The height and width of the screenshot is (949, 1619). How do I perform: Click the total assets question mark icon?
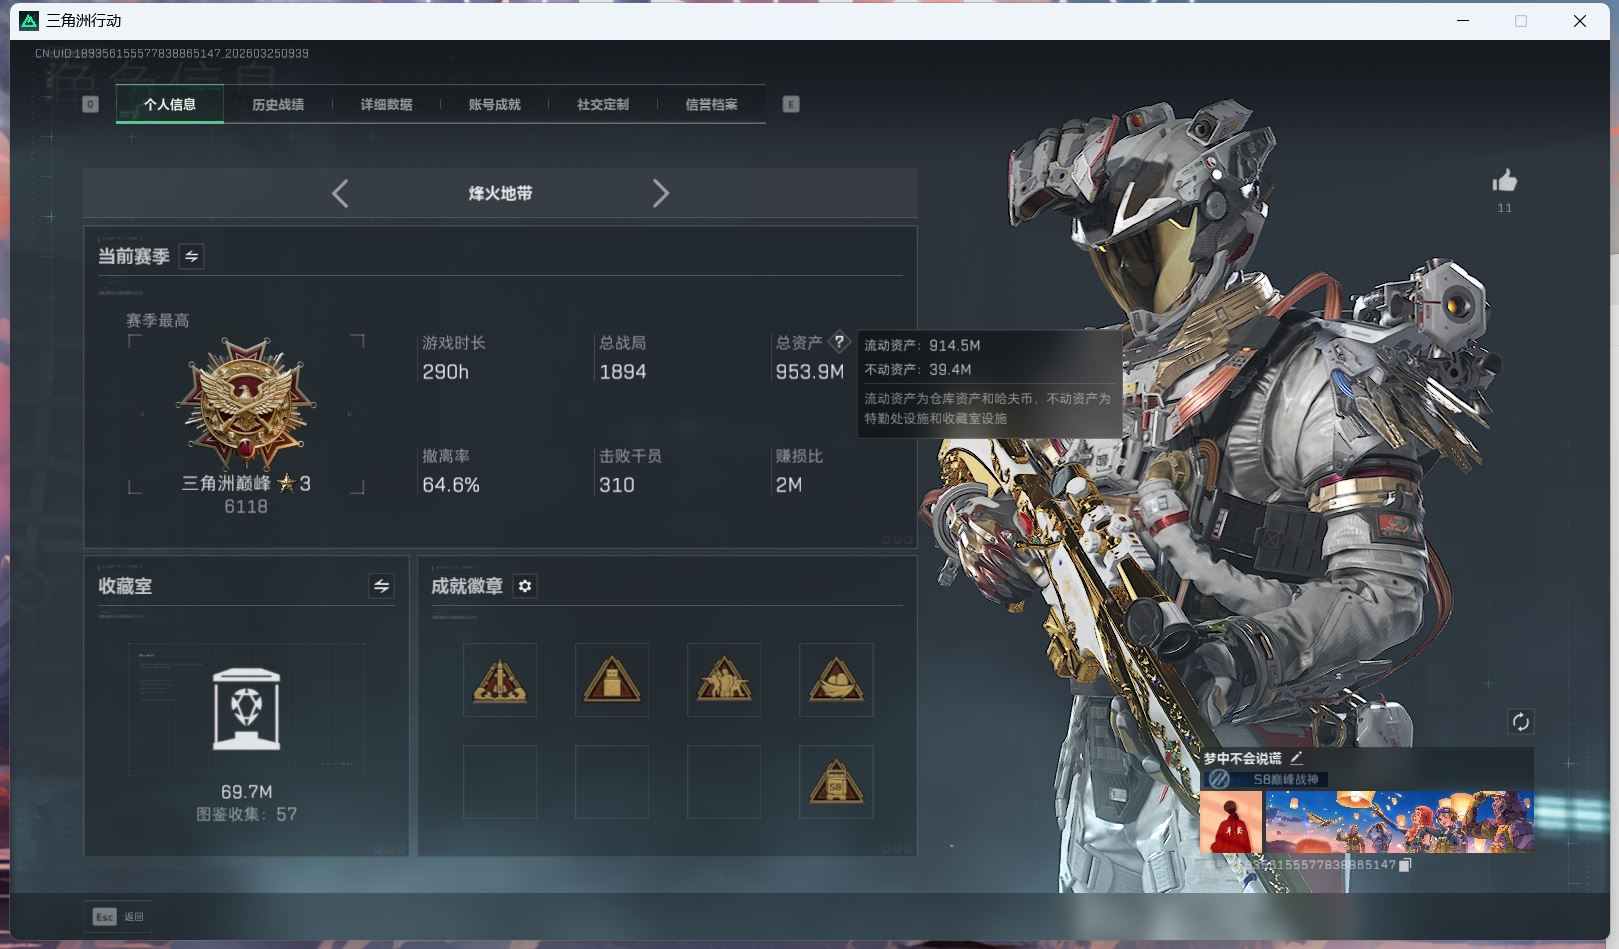pyautogui.click(x=839, y=342)
